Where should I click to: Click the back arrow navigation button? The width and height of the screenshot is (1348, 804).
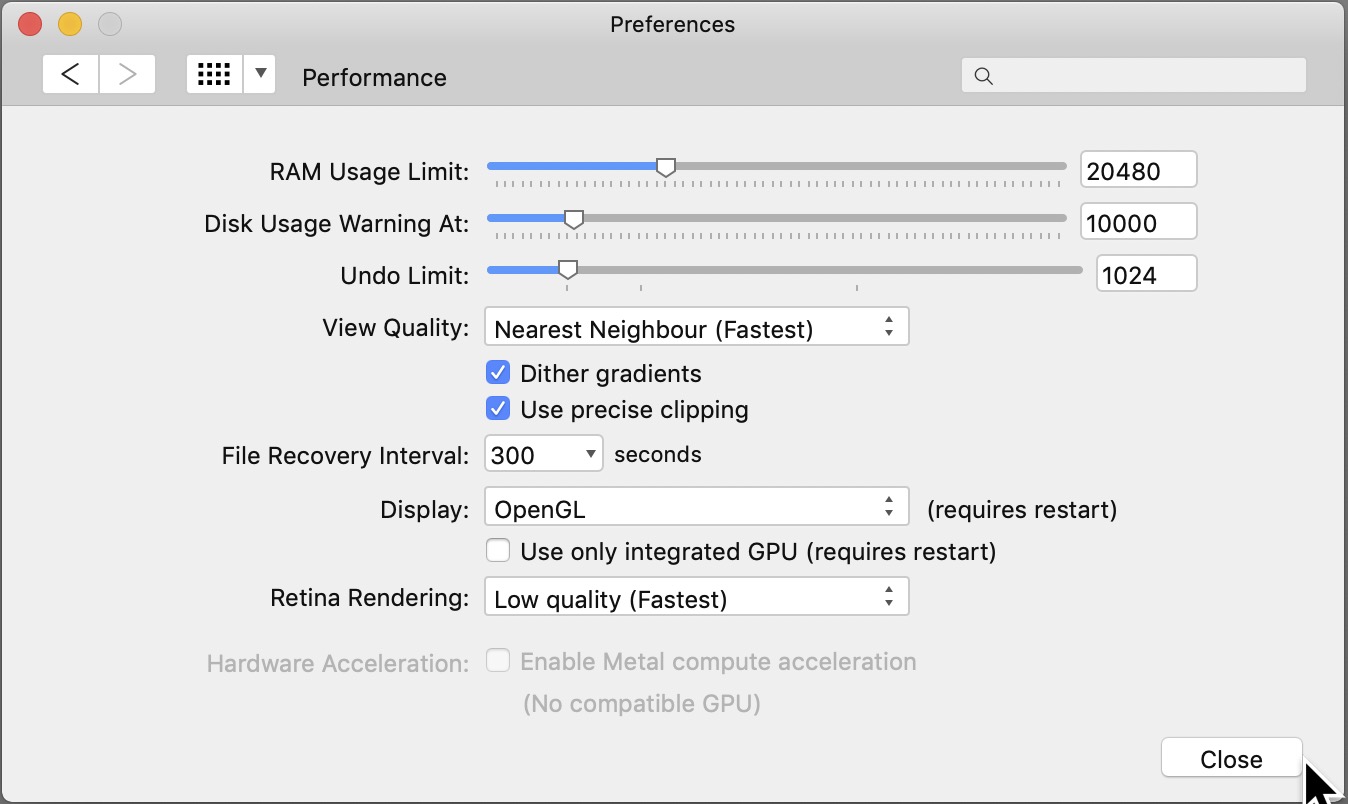click(x=70, y=75)
